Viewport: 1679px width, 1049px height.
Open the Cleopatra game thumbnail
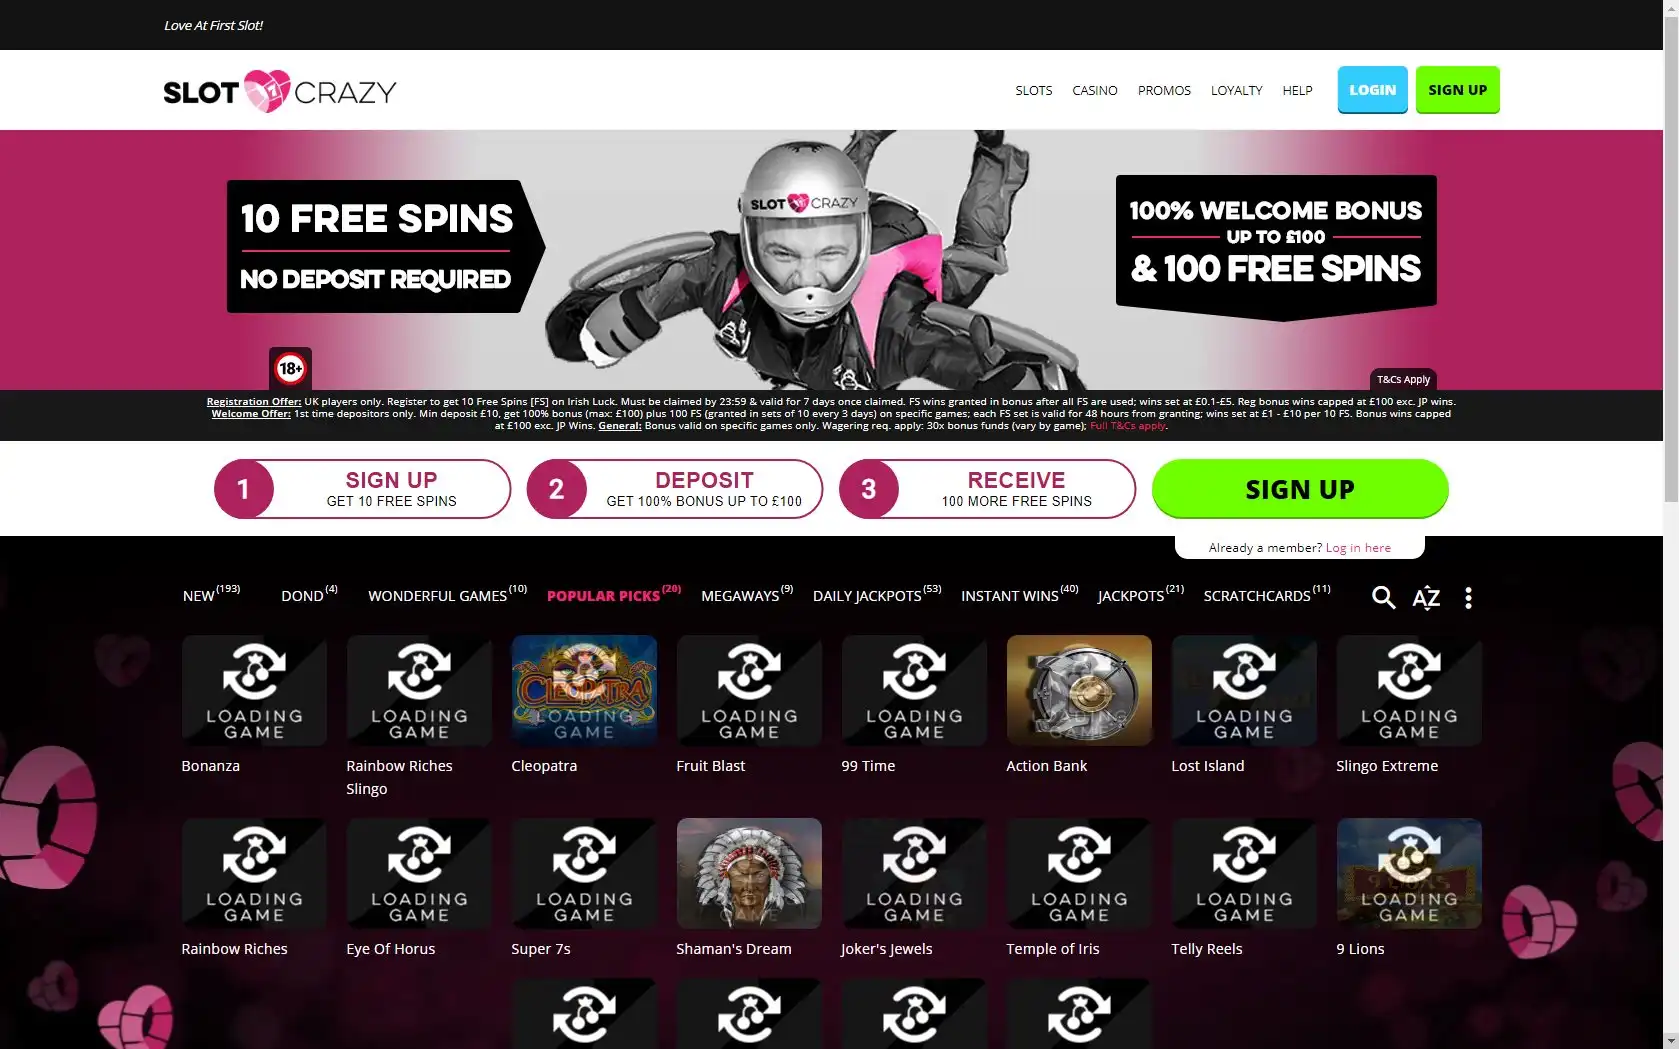point(584,690)
